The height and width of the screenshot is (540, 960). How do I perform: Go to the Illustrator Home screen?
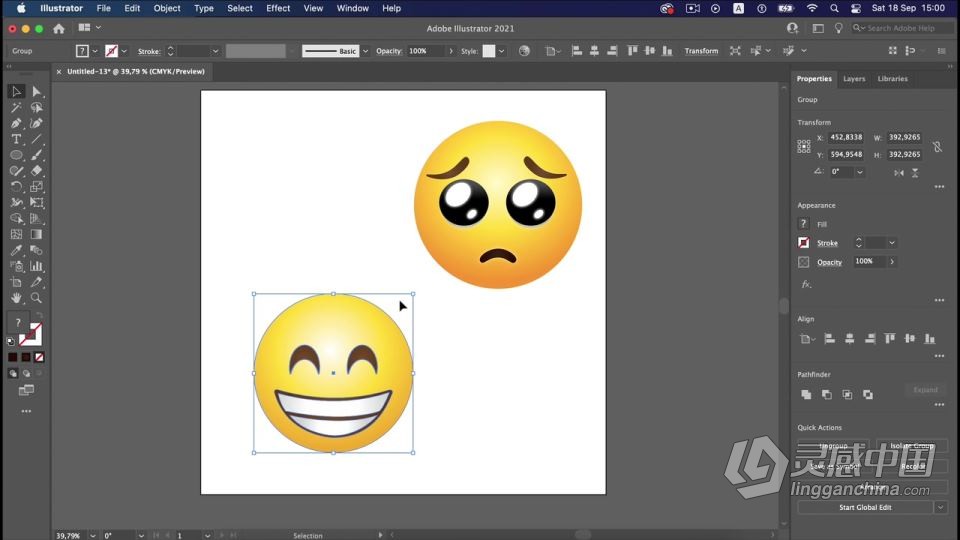(x=59, y=28)
